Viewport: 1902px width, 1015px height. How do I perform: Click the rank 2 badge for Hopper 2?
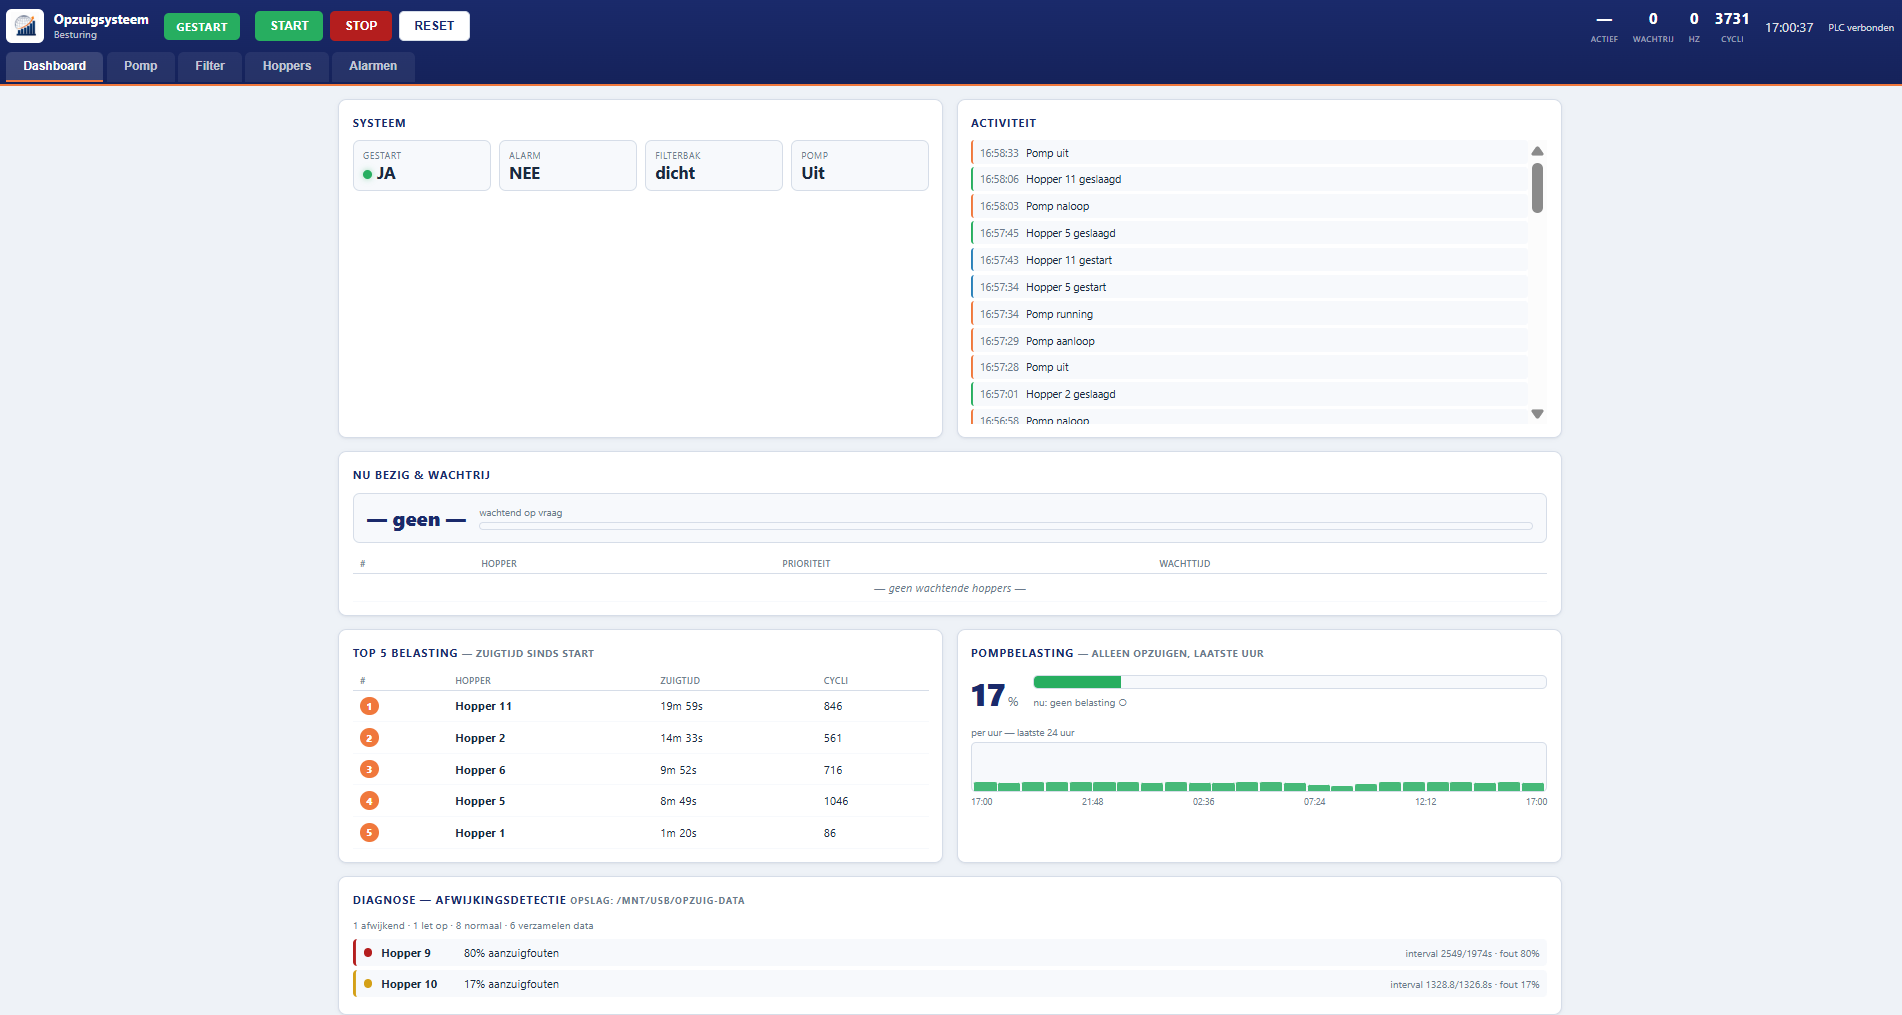click(x=369, y=738)
